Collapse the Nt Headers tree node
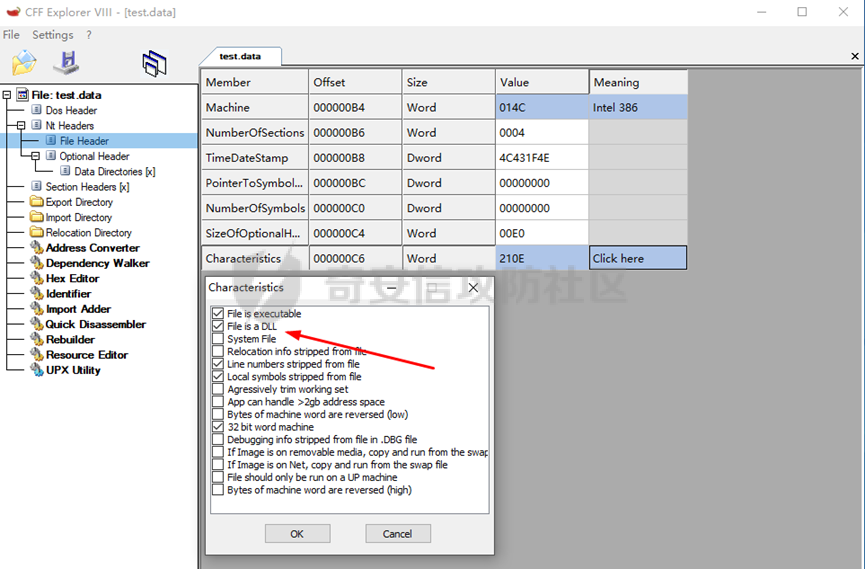This screenshot has height=569, width=865. pos(22,126)
